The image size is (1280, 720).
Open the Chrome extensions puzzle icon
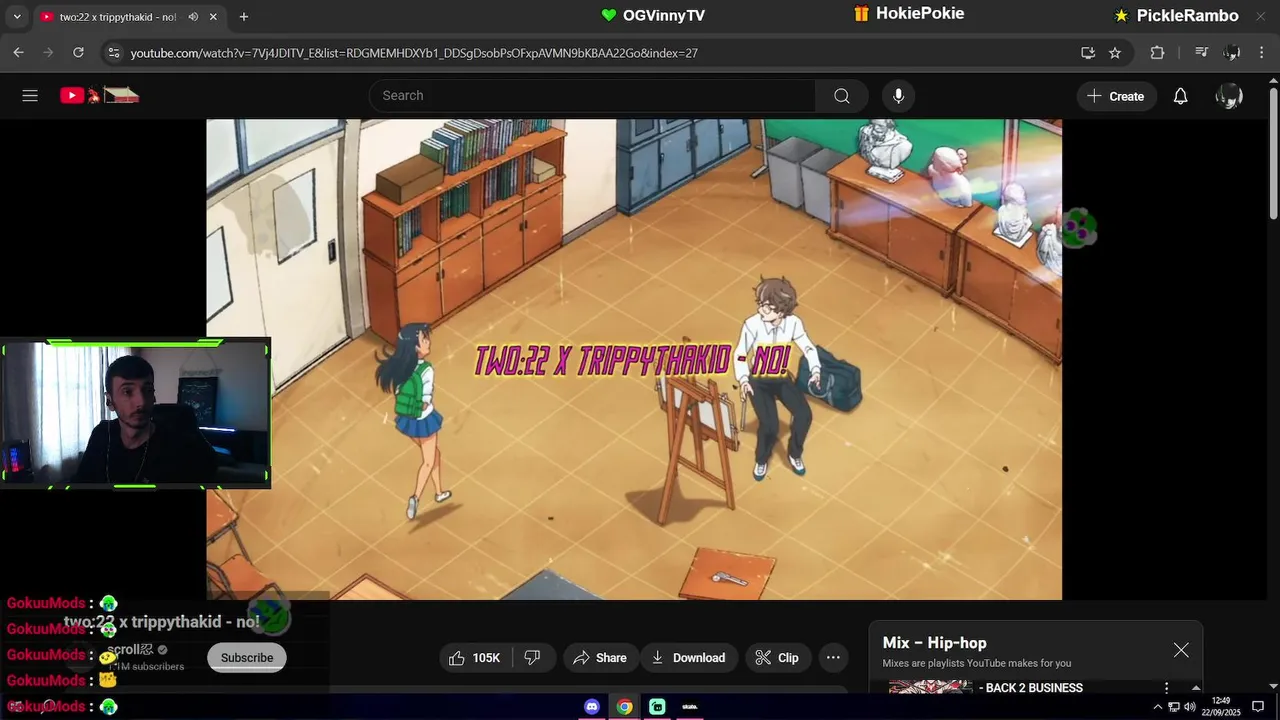(1157, 53)
